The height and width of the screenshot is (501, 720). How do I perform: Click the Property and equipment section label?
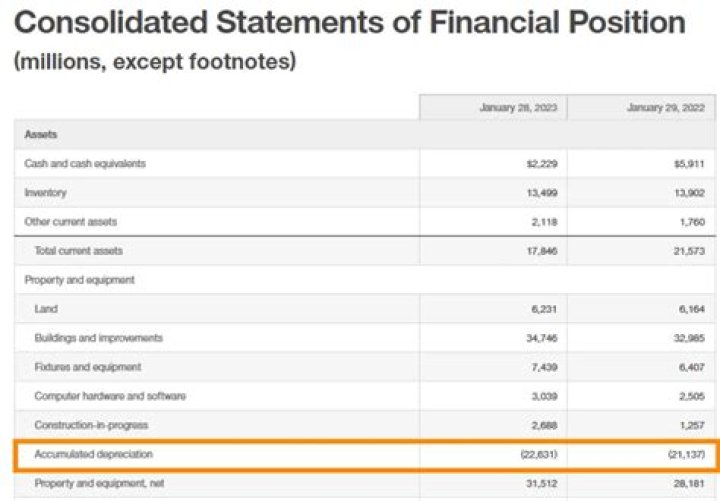pyautogui.click(x=79, y=280)
